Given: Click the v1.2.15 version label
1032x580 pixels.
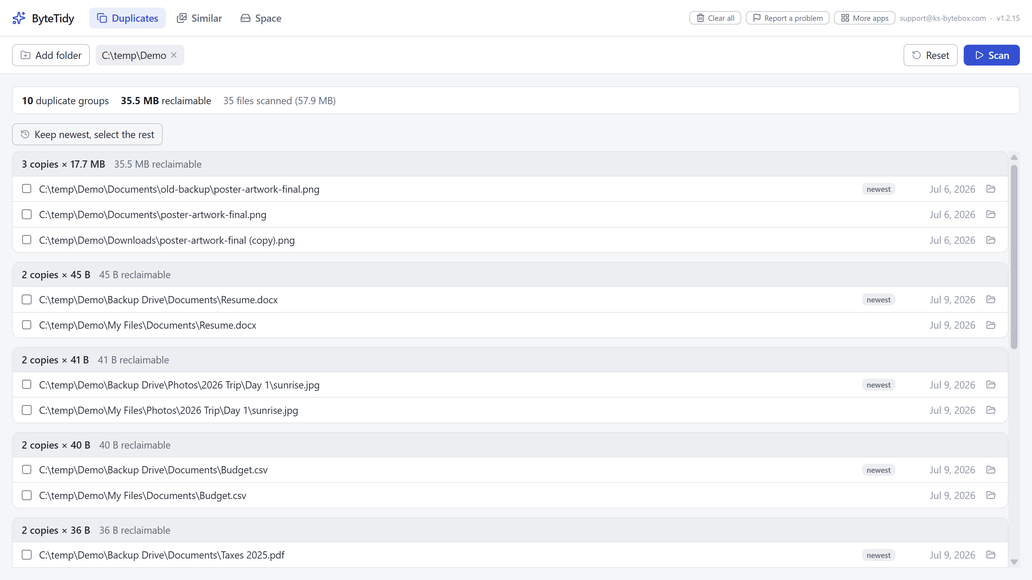Looking at the screenshot, I should pos(1008,18).
